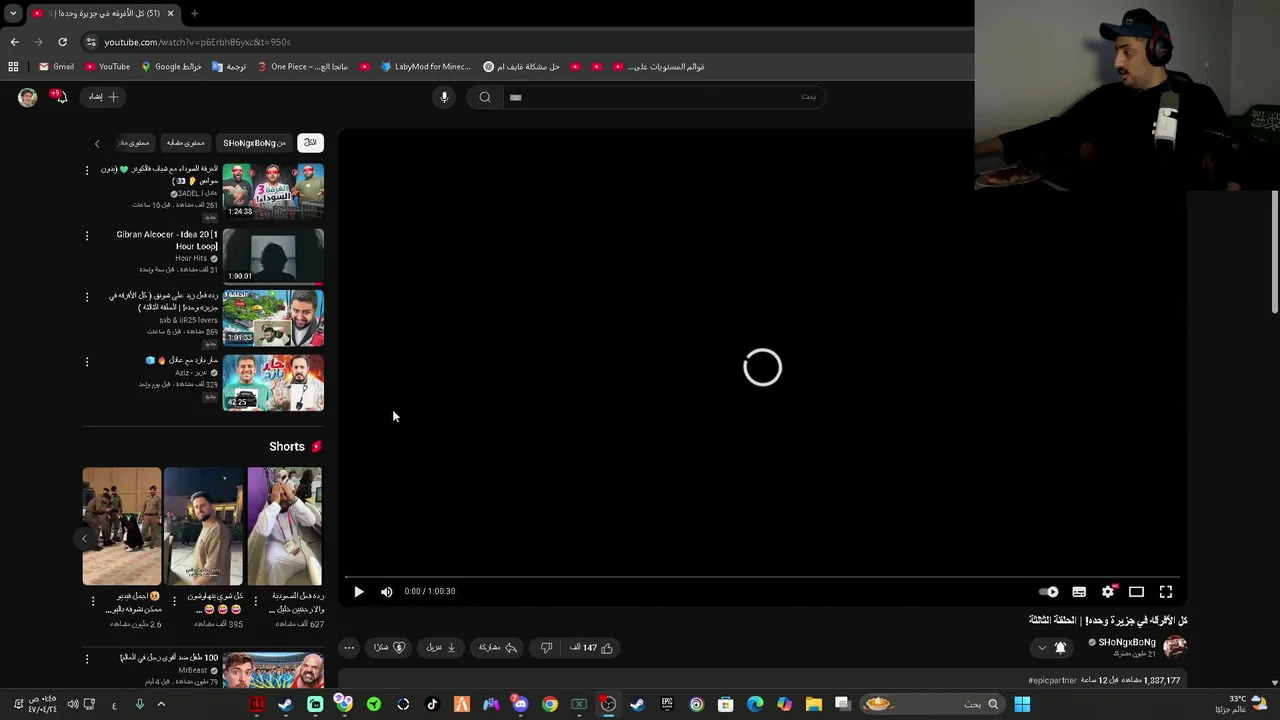This screenshot has height=720, width=1280.
Task: Open the Create plus button
Action: coord(104,97)
